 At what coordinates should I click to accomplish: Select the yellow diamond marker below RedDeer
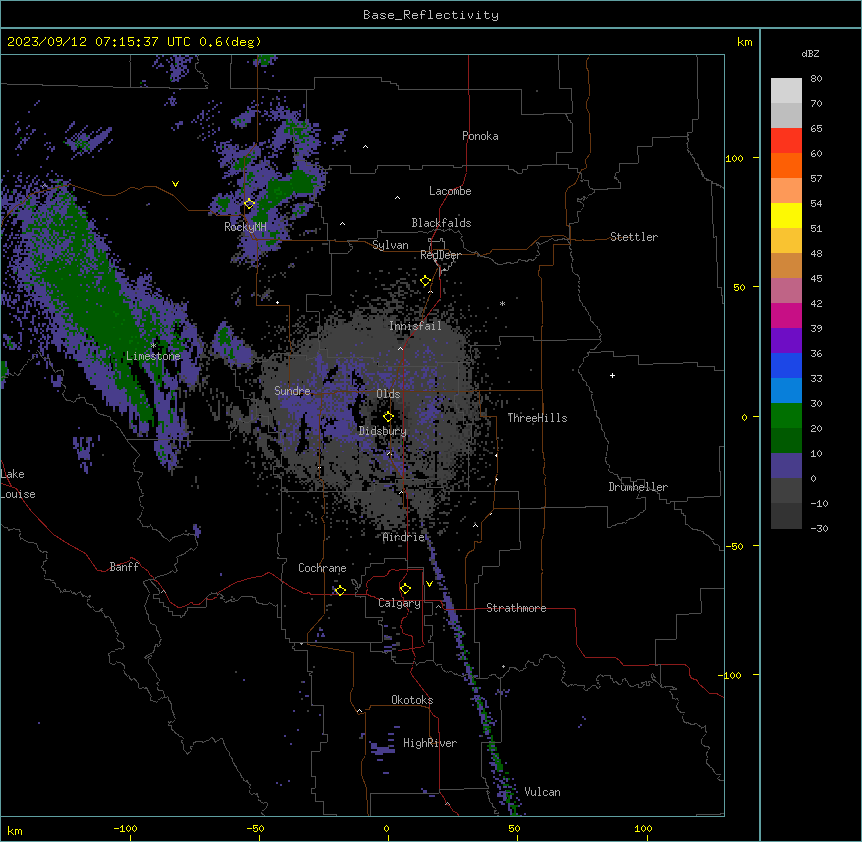click(426, 281)
